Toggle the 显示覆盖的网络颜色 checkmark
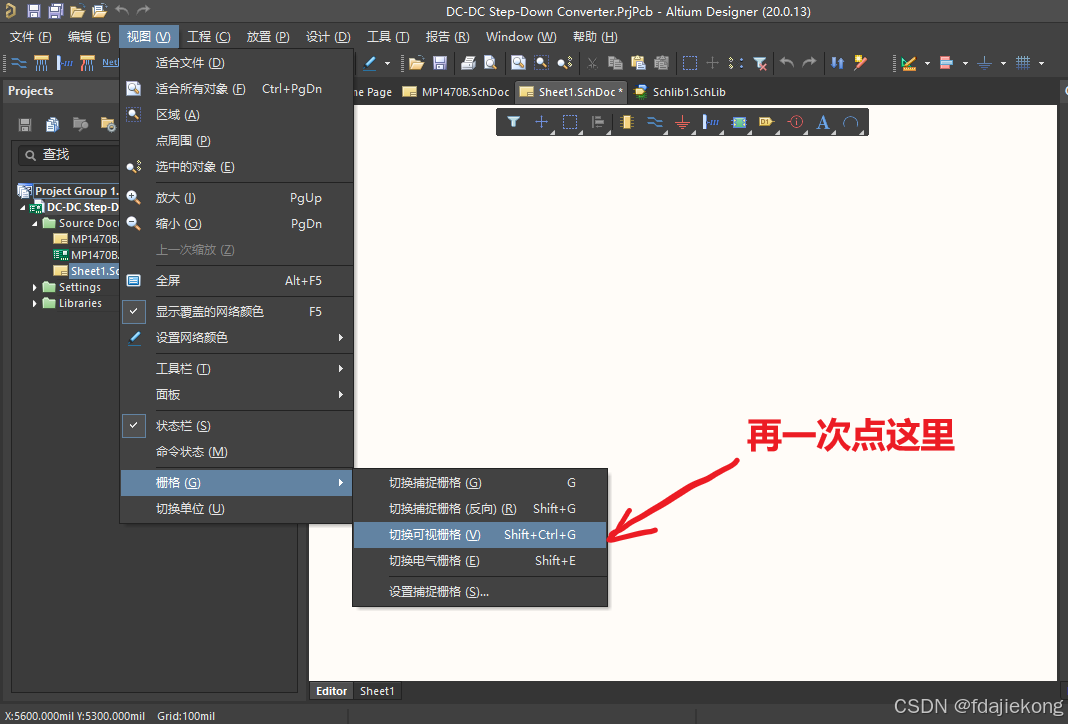The width and height of the screenshot is (1068, 724). 134,311
